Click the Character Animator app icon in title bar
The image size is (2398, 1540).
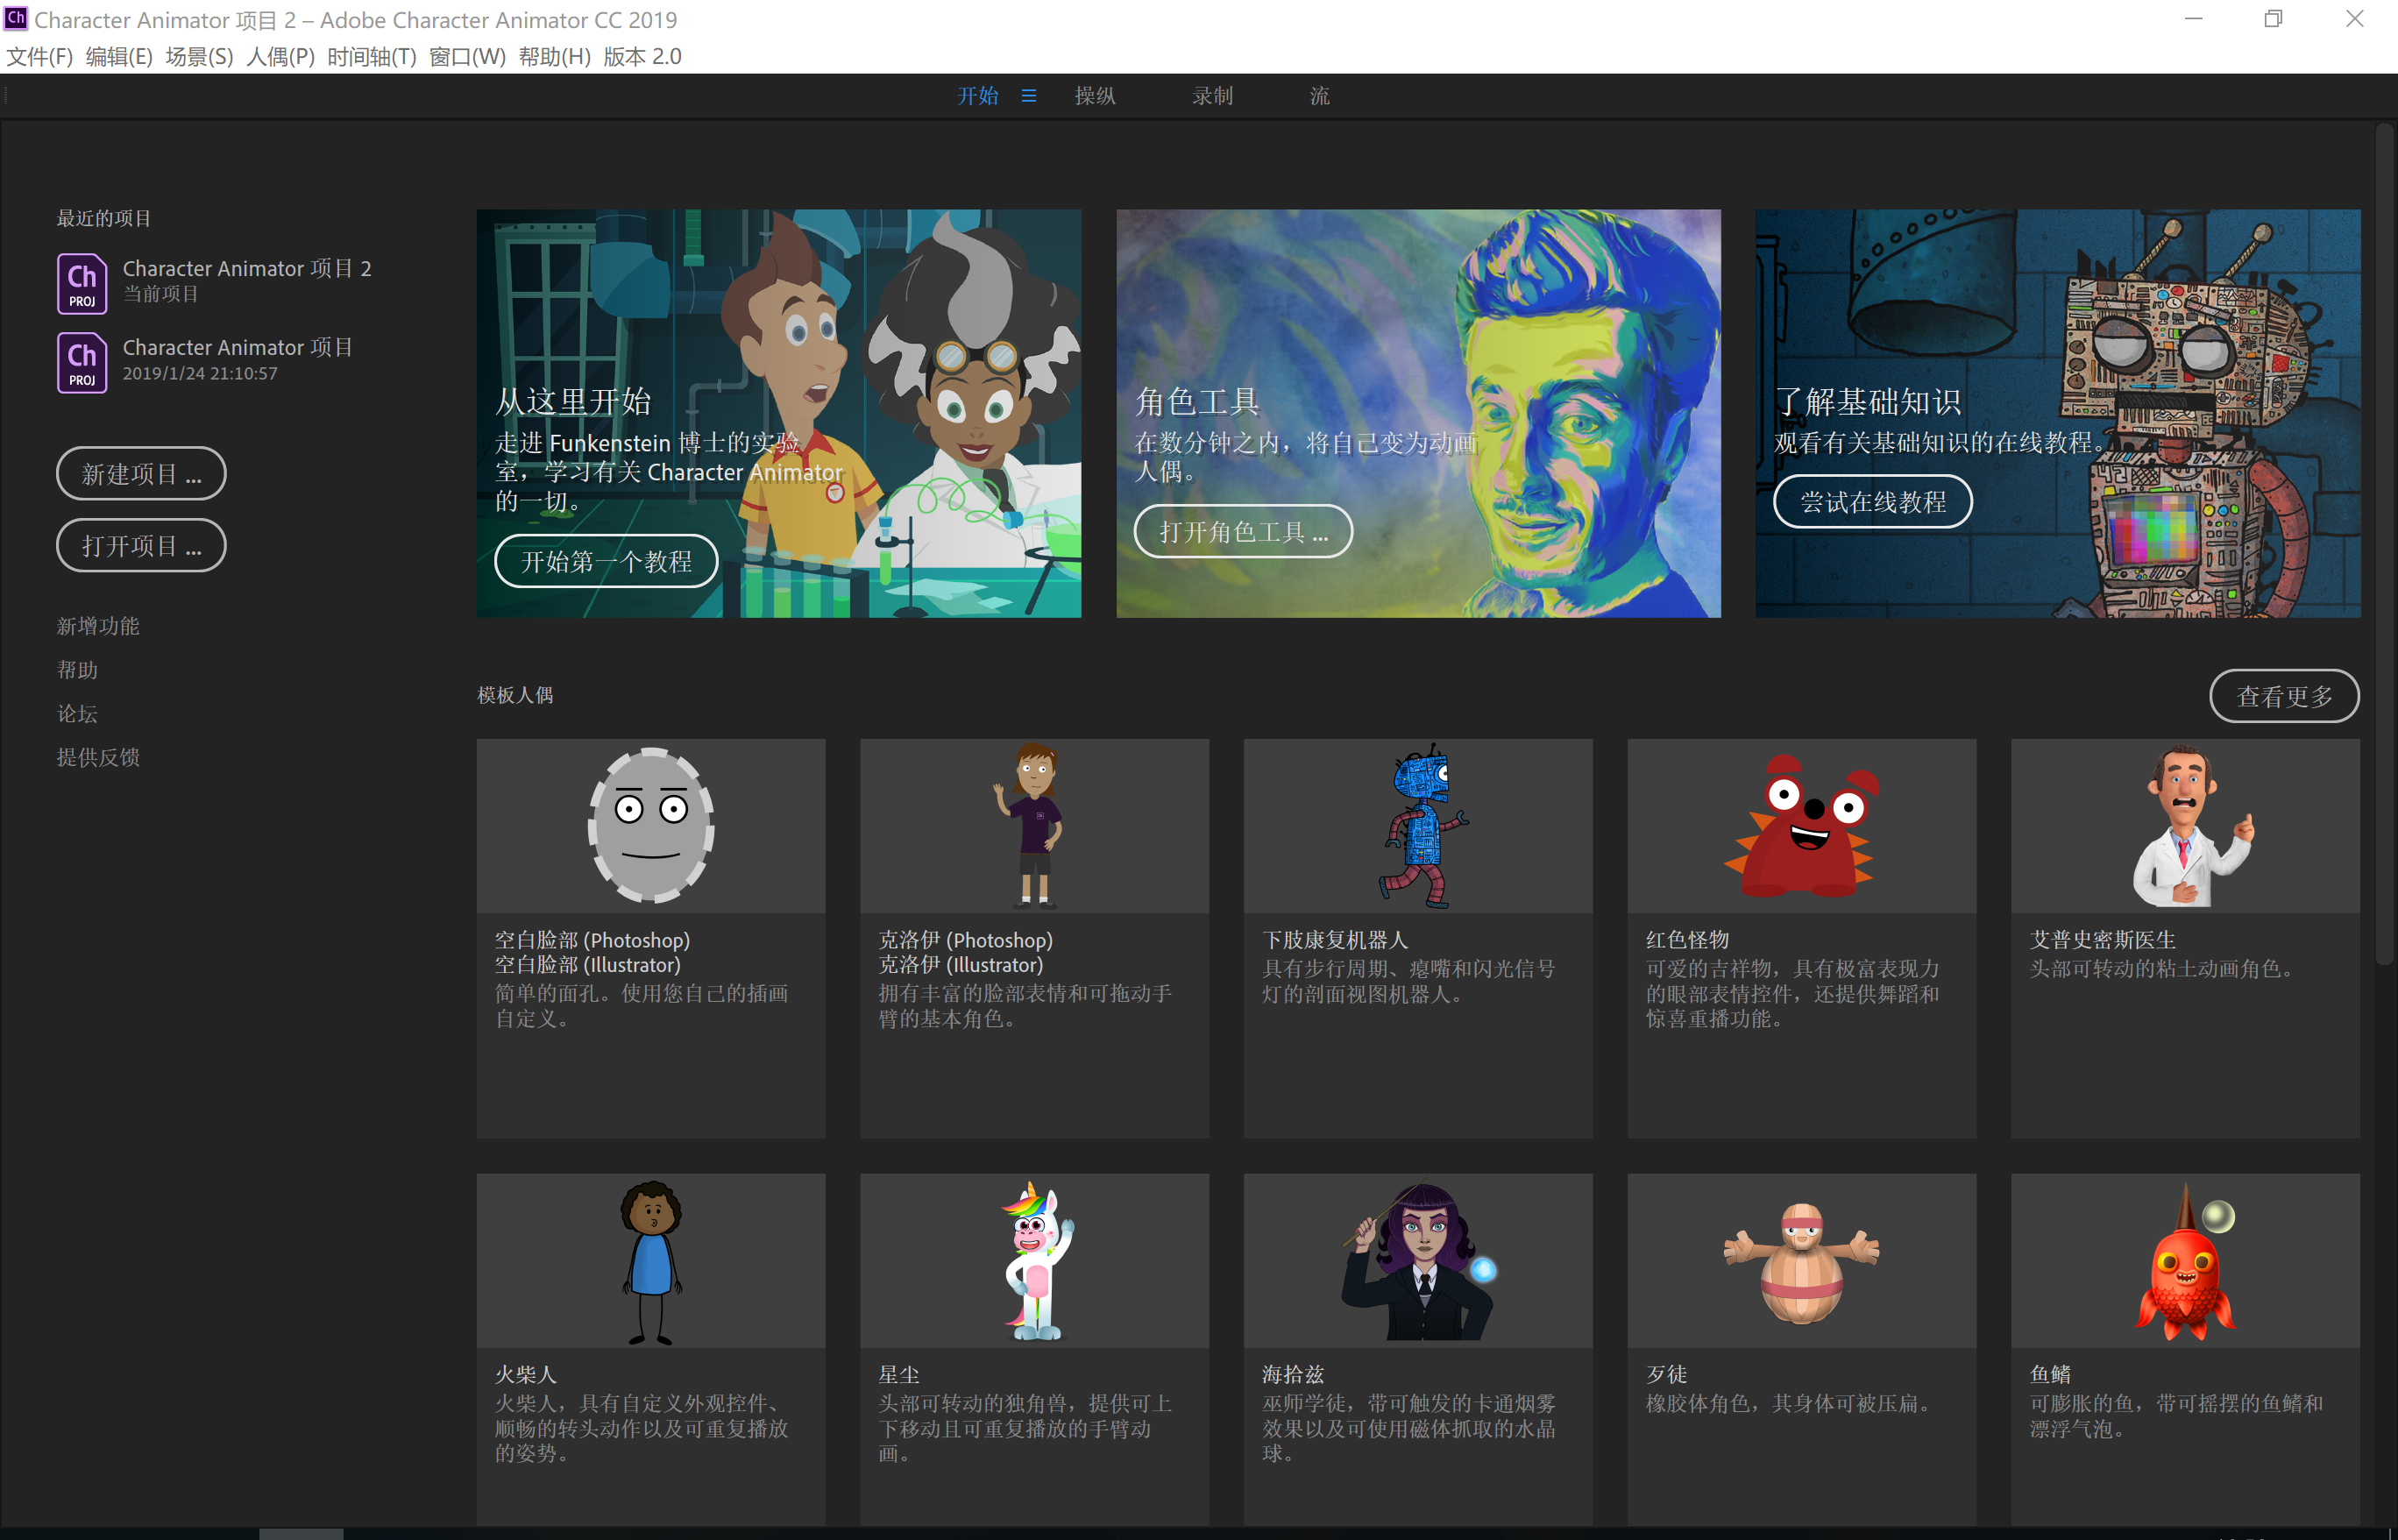15,18
